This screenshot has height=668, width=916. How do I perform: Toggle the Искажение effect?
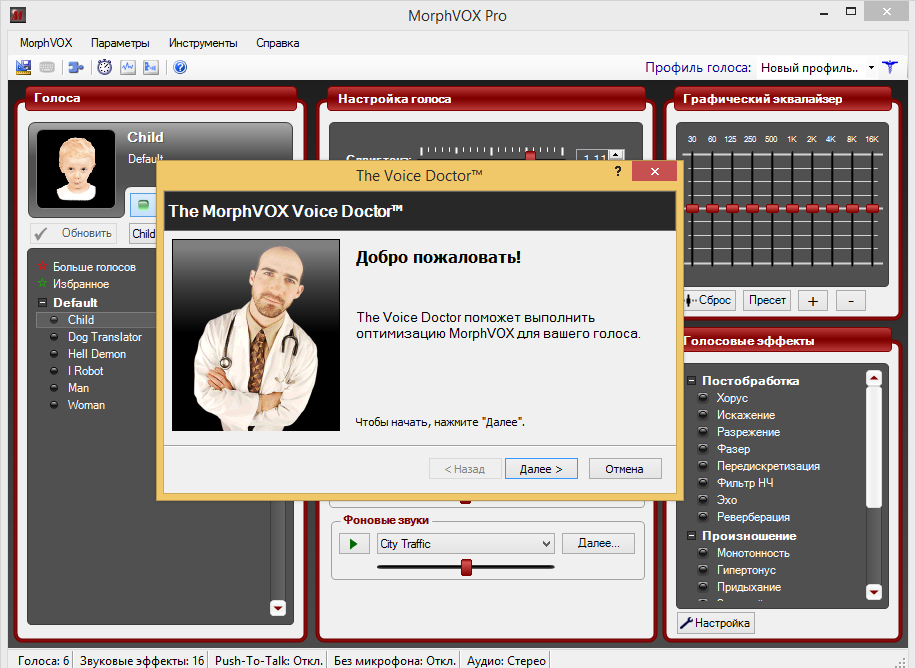pos(703,415)
